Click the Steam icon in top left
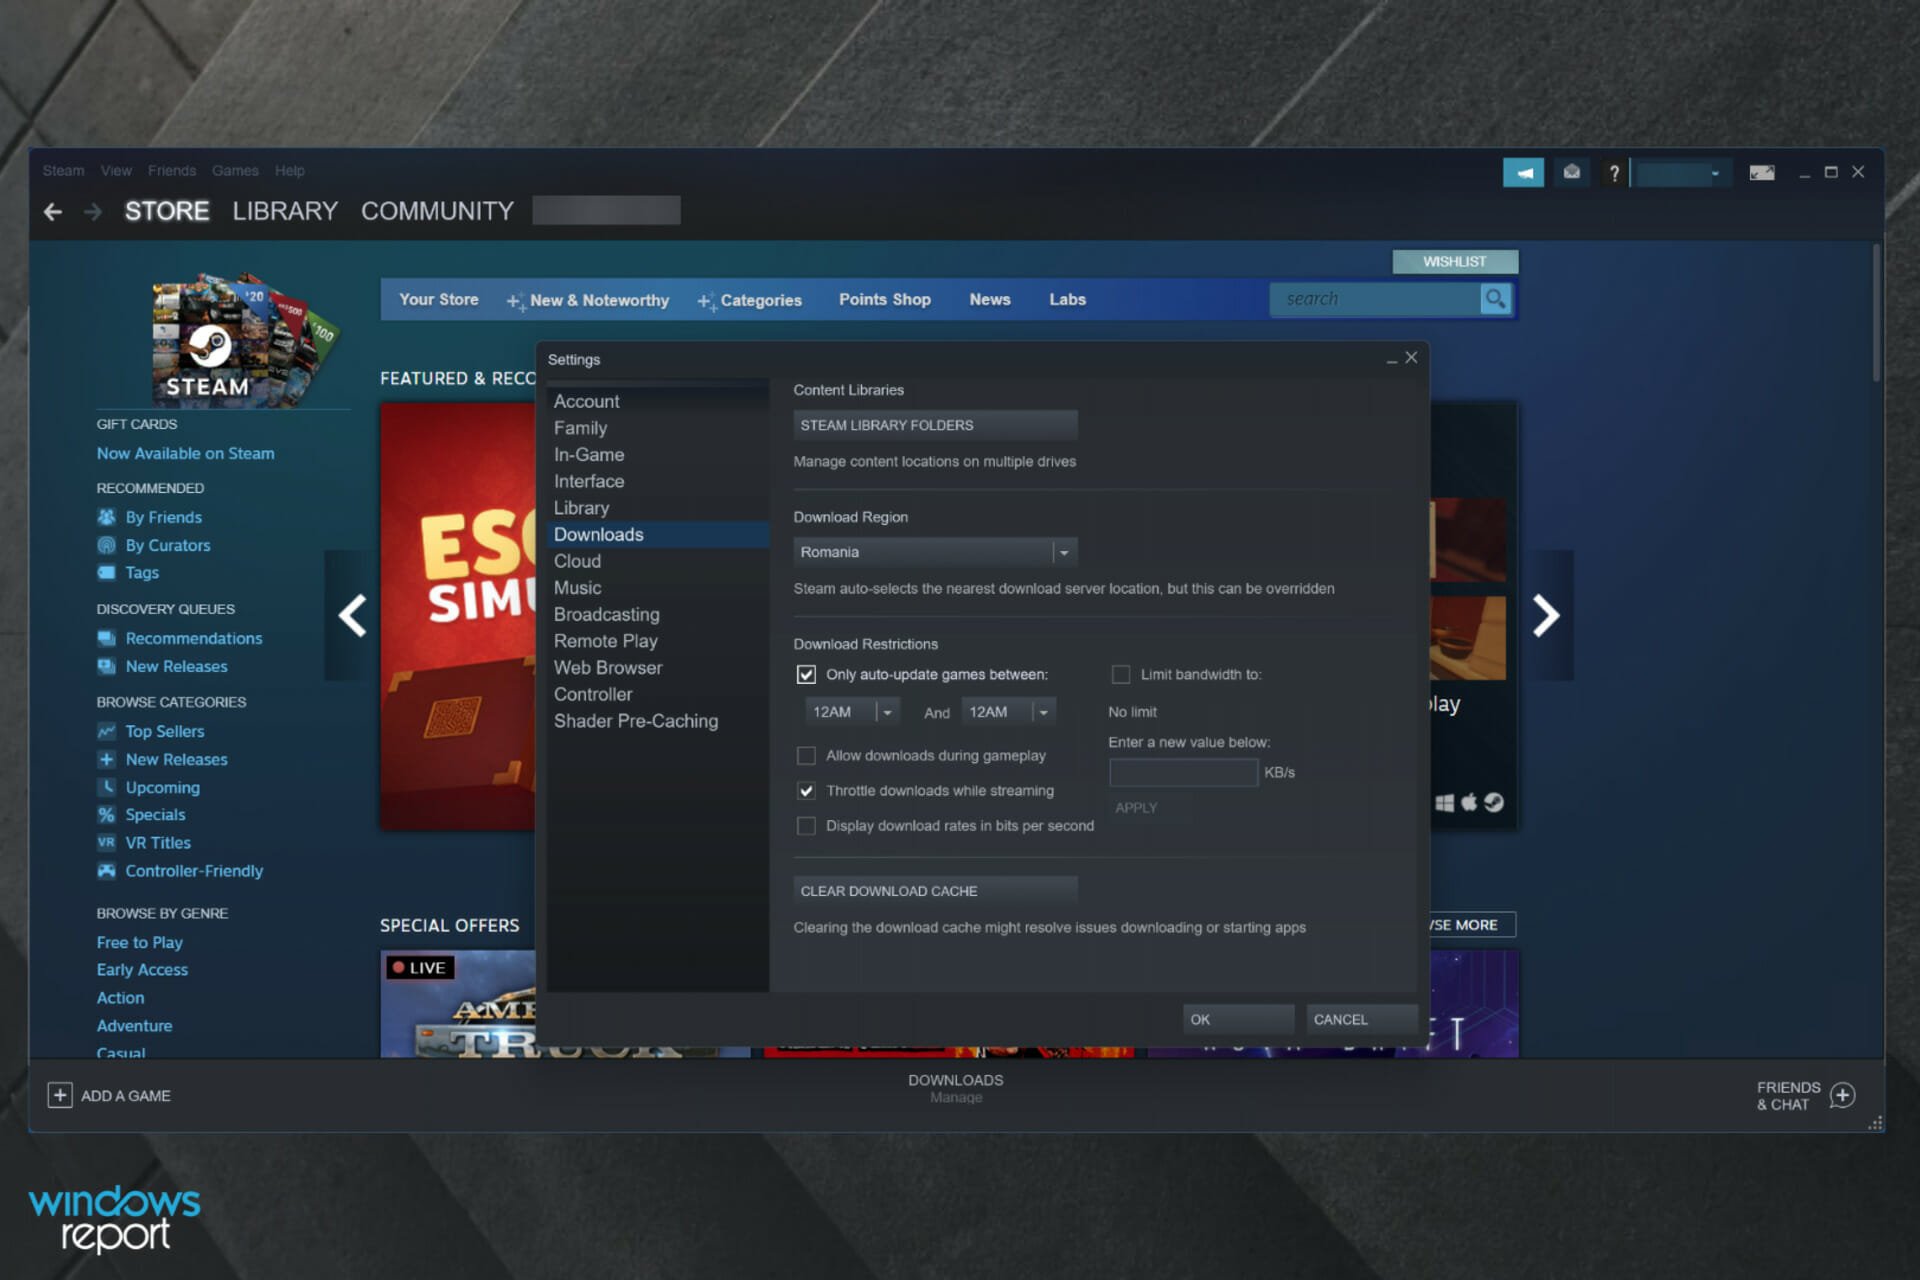 (63, 171)
